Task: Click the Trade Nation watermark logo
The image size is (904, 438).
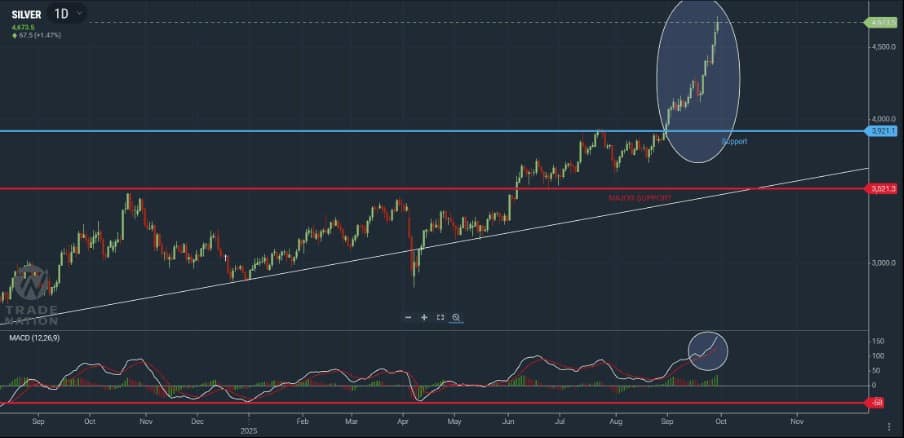Action: click(x=31, y=296)
